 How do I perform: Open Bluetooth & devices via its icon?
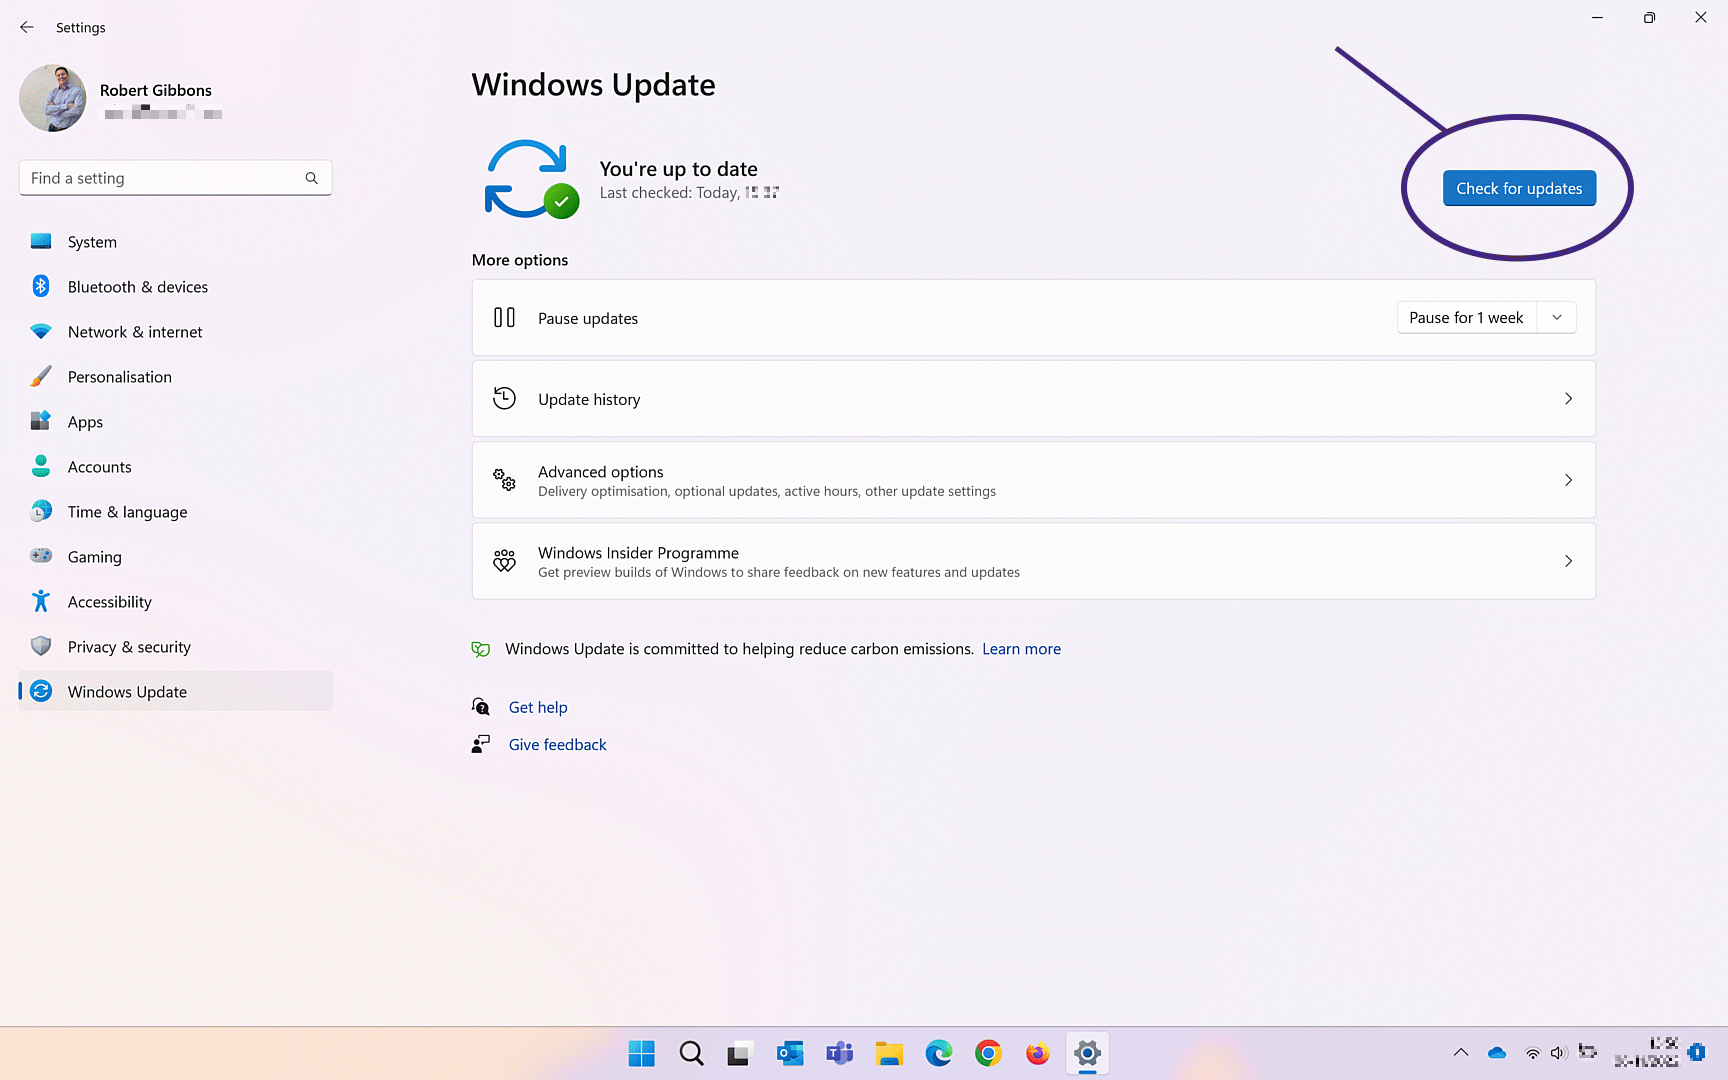(40, 286)
